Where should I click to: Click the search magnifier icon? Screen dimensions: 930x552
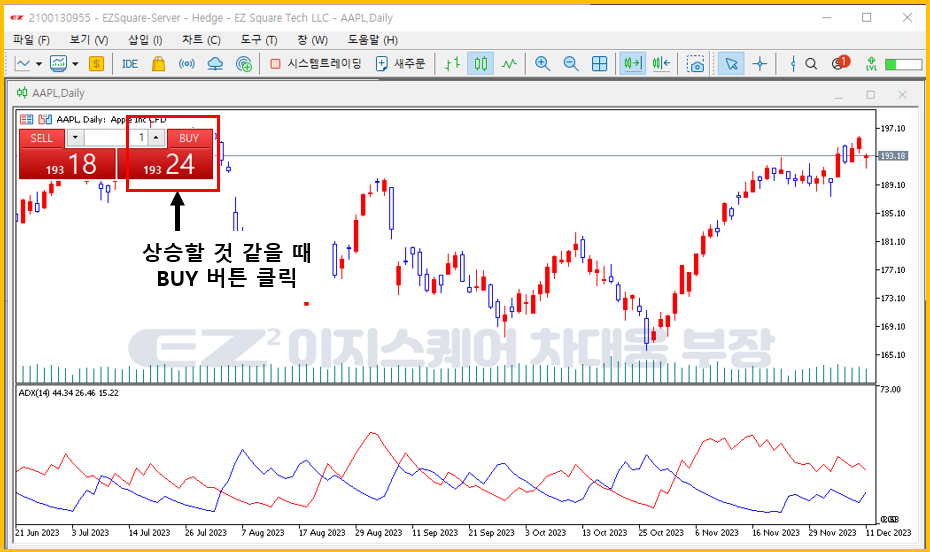pos(811,63)
